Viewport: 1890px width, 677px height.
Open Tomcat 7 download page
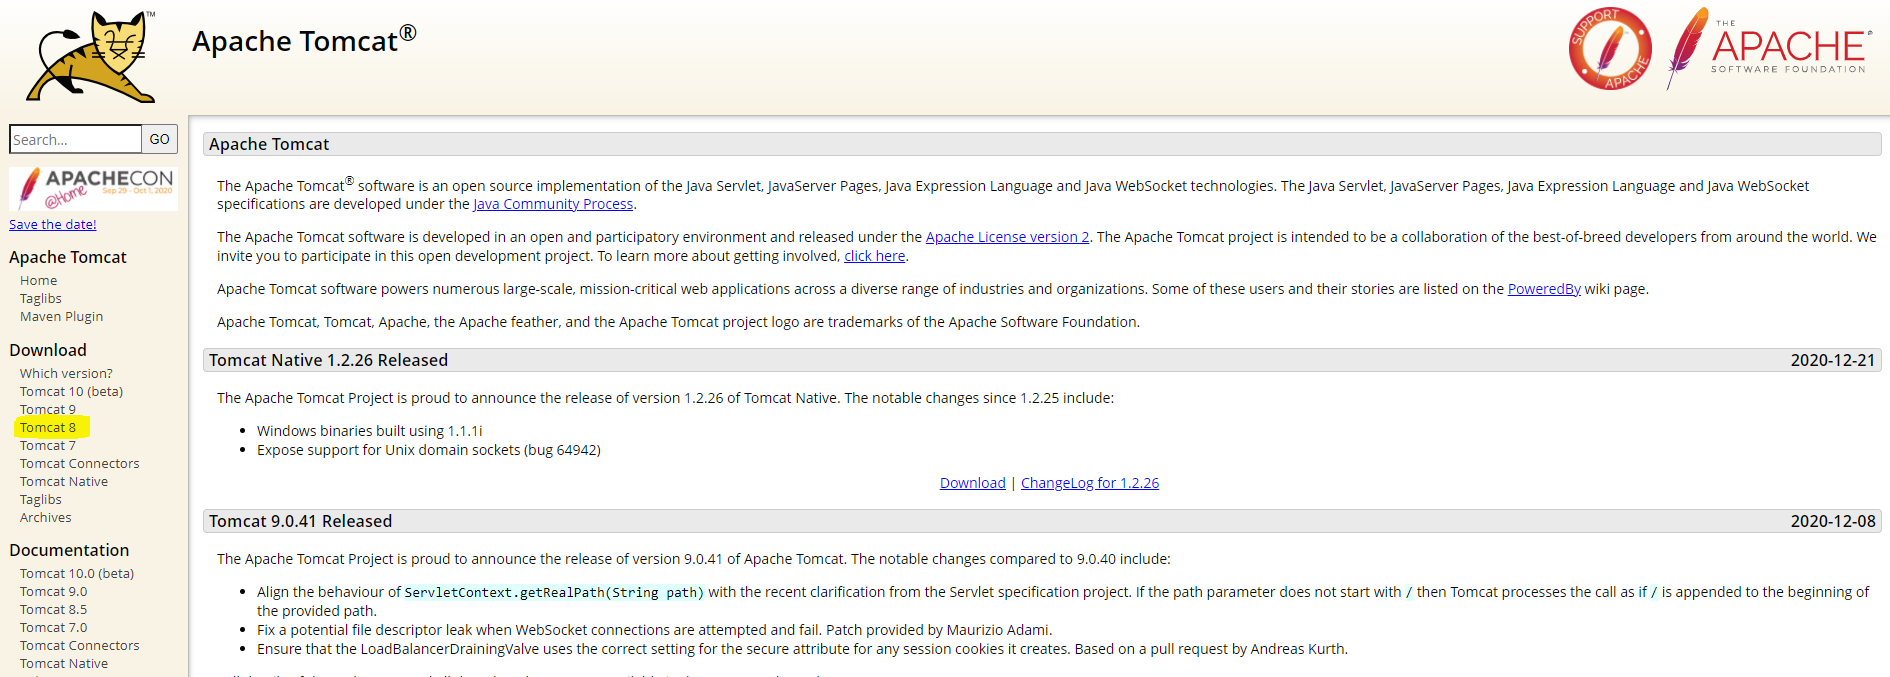[48, 446]
